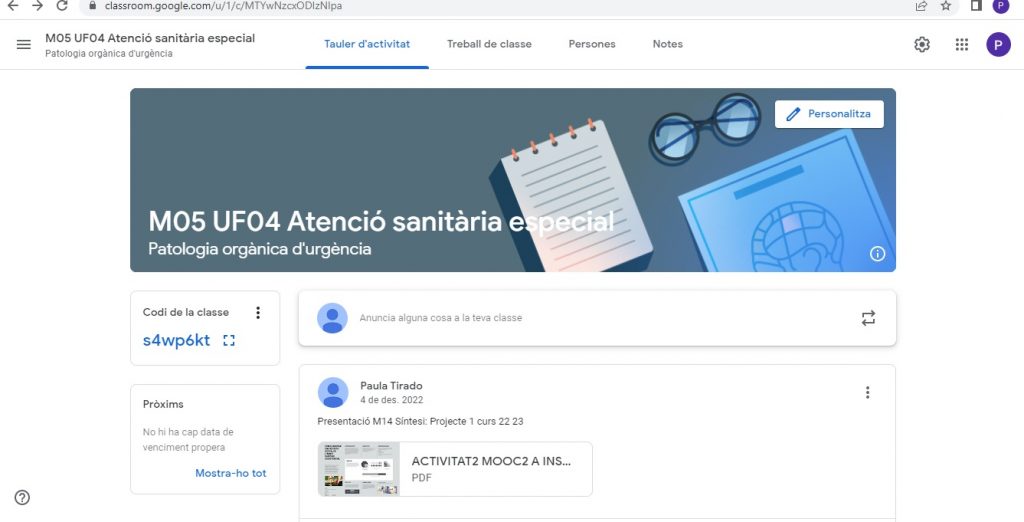Open Paula Tirado post options menu
Image resolution: width=1024 pixels, height=522 pixels.
867,393
